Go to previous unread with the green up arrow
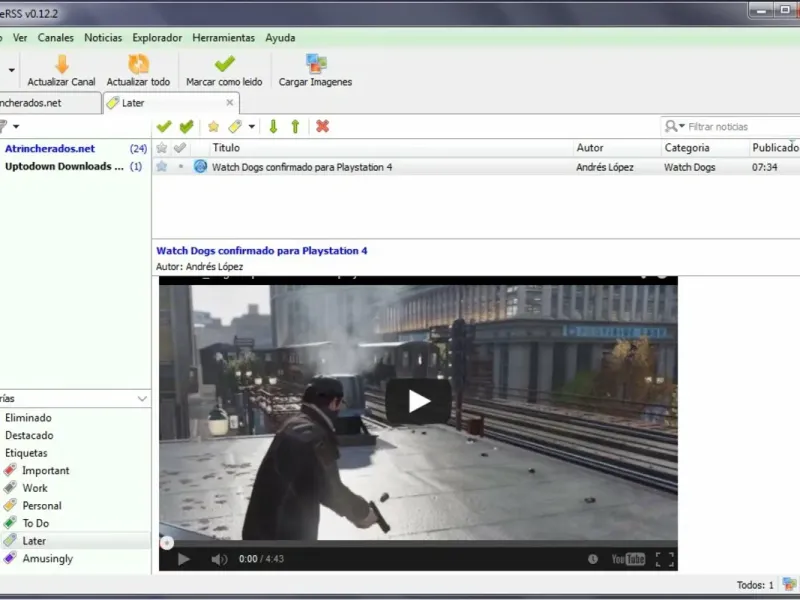The width and height of the screenshot is (800, 600). click(295, 126)
